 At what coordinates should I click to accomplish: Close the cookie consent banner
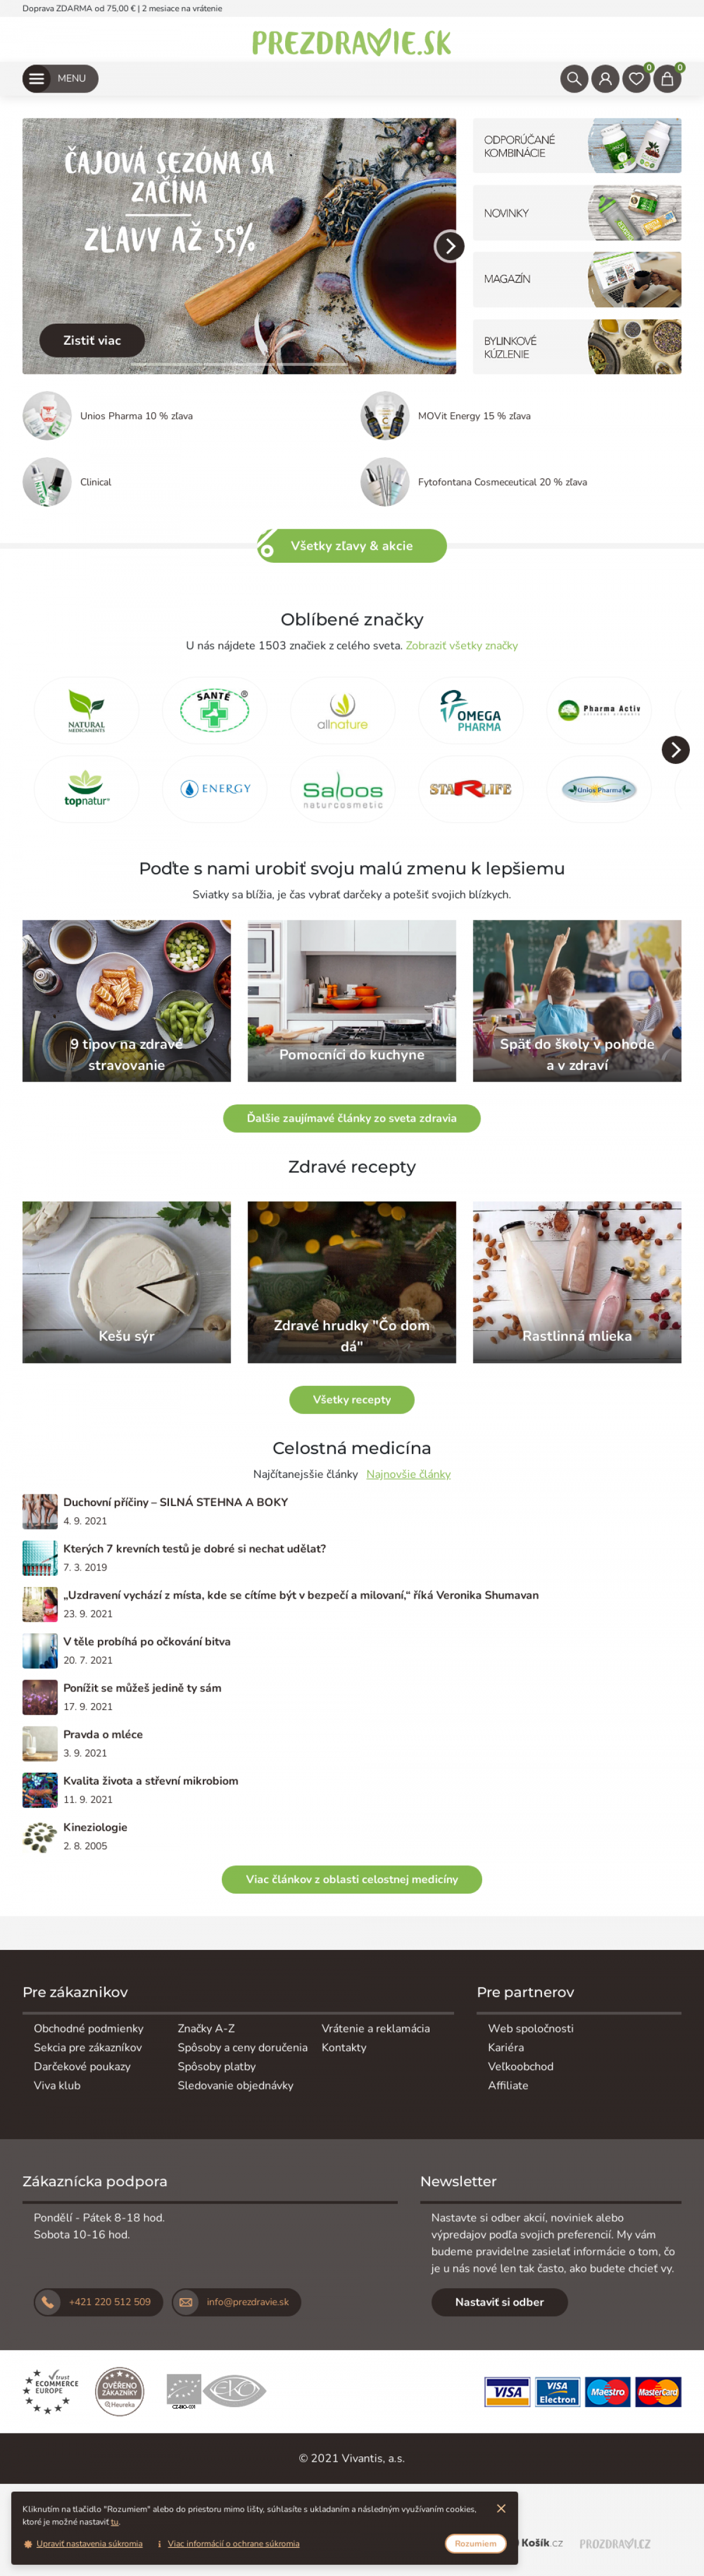tap(501, 2508)
